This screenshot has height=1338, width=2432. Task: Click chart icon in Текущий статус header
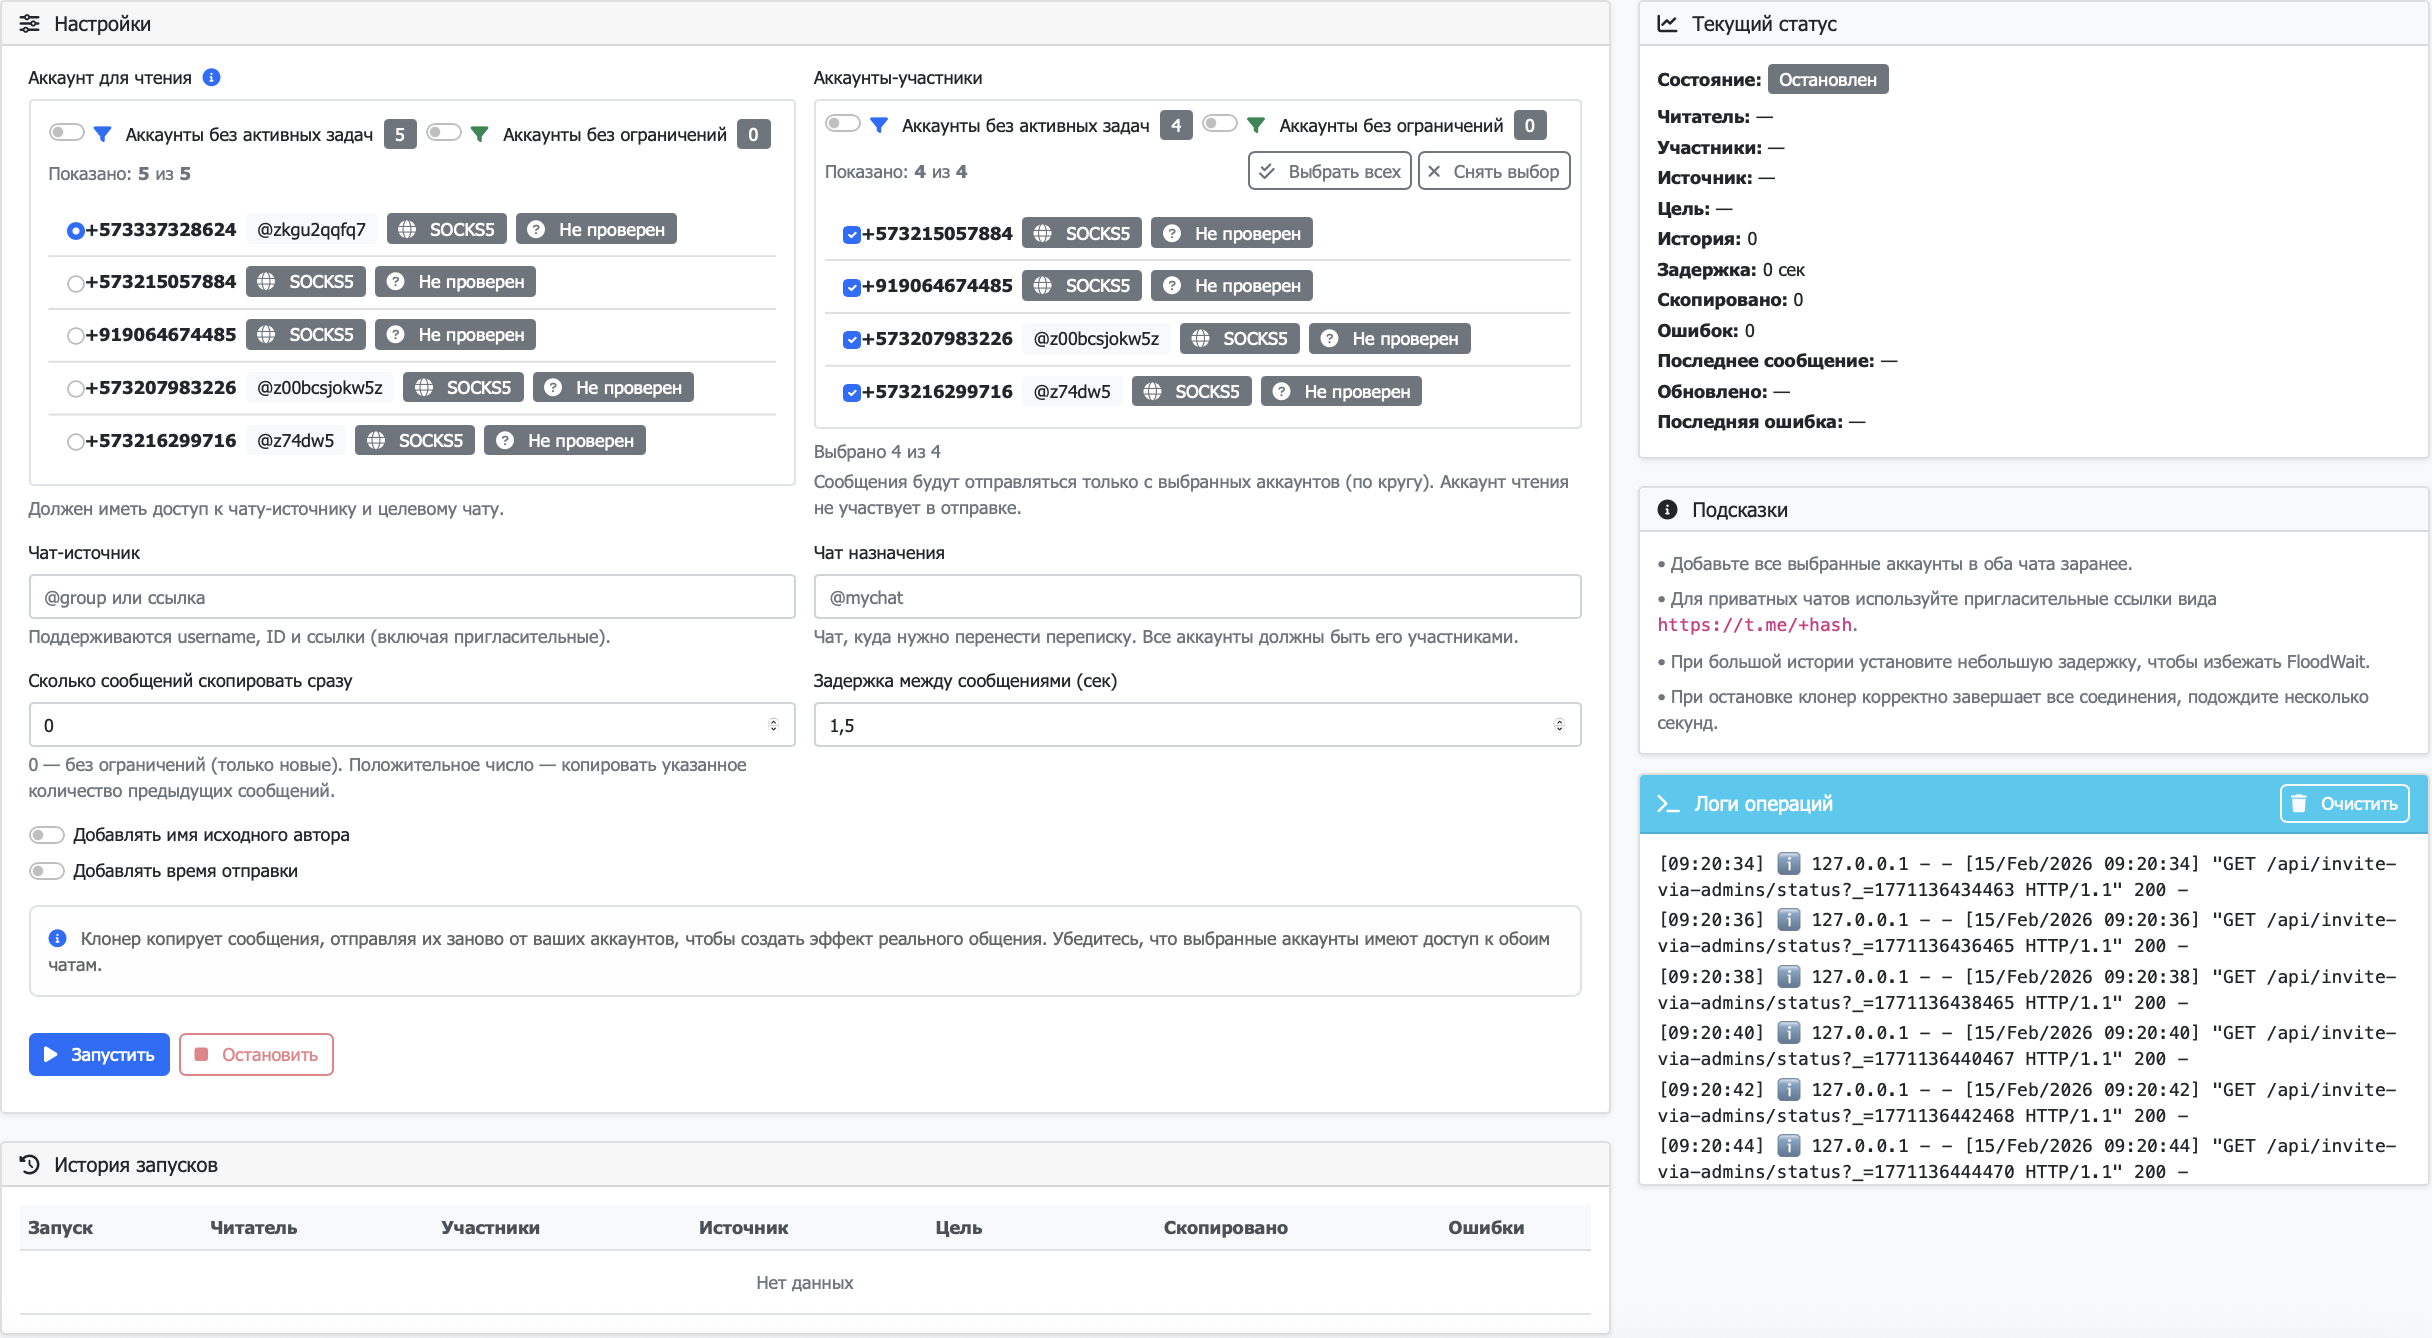1667,23
